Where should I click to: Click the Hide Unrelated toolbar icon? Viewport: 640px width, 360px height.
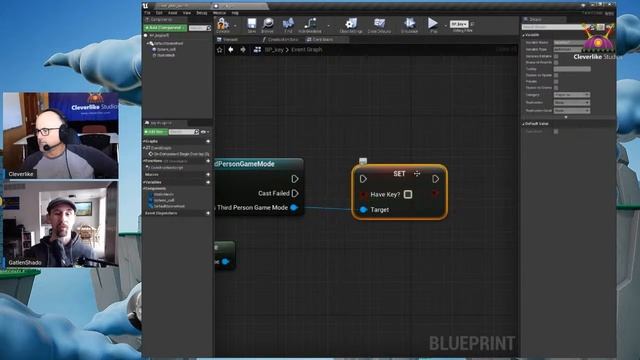pos(310,24)
